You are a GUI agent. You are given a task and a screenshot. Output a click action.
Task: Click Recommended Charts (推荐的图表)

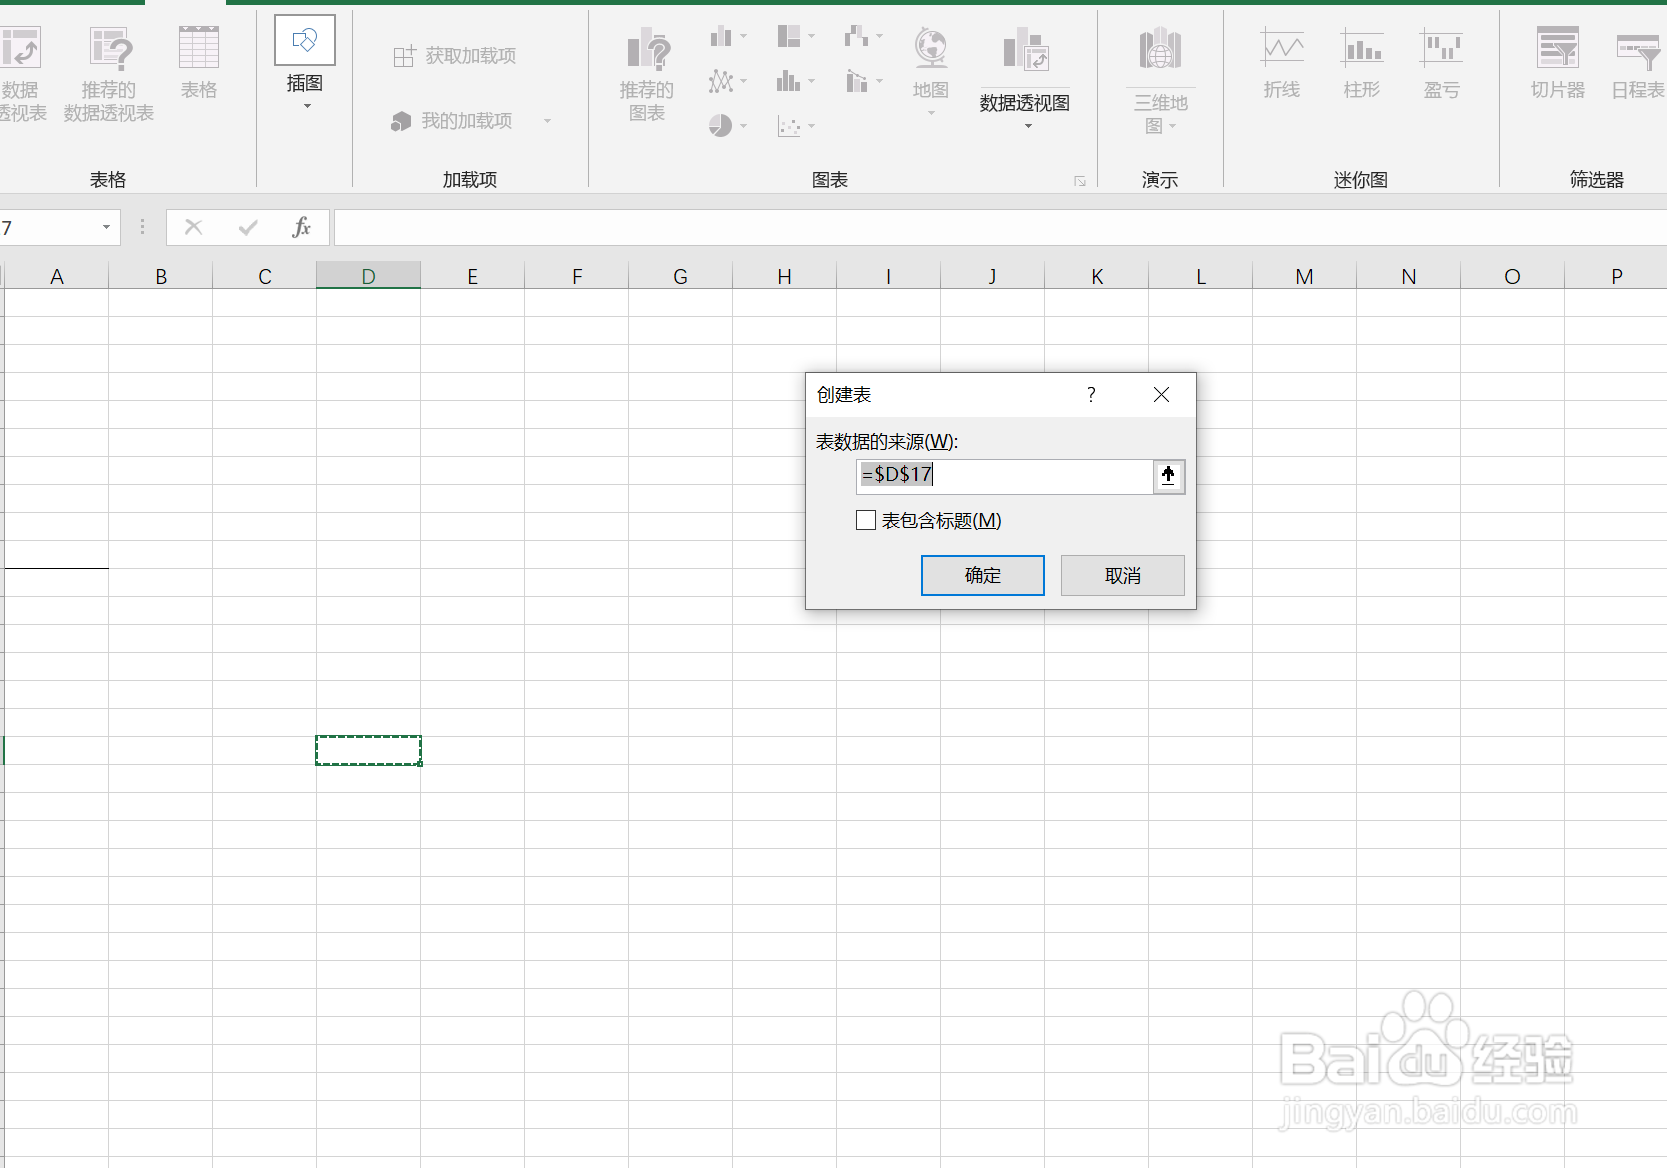[647, 74]
